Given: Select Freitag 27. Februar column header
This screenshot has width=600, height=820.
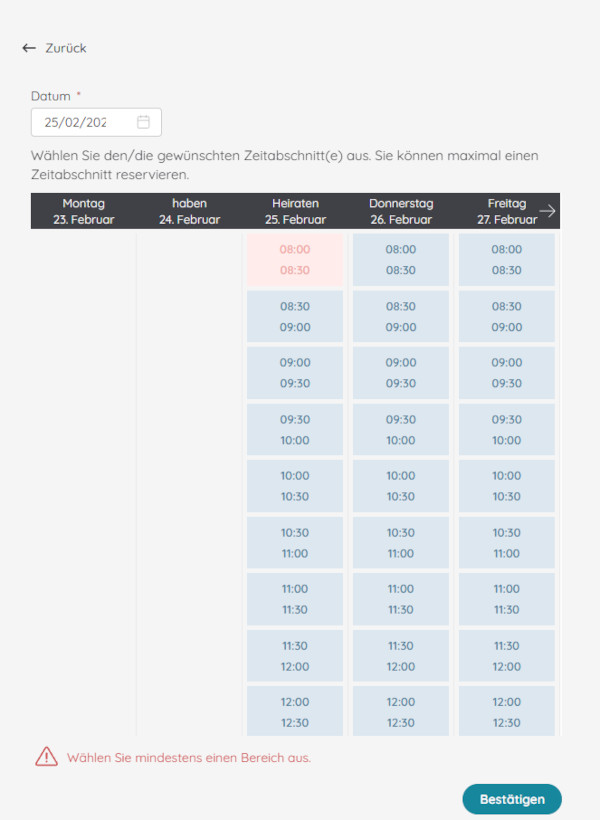Looking at the screenshot, I should tap(507, 211).
